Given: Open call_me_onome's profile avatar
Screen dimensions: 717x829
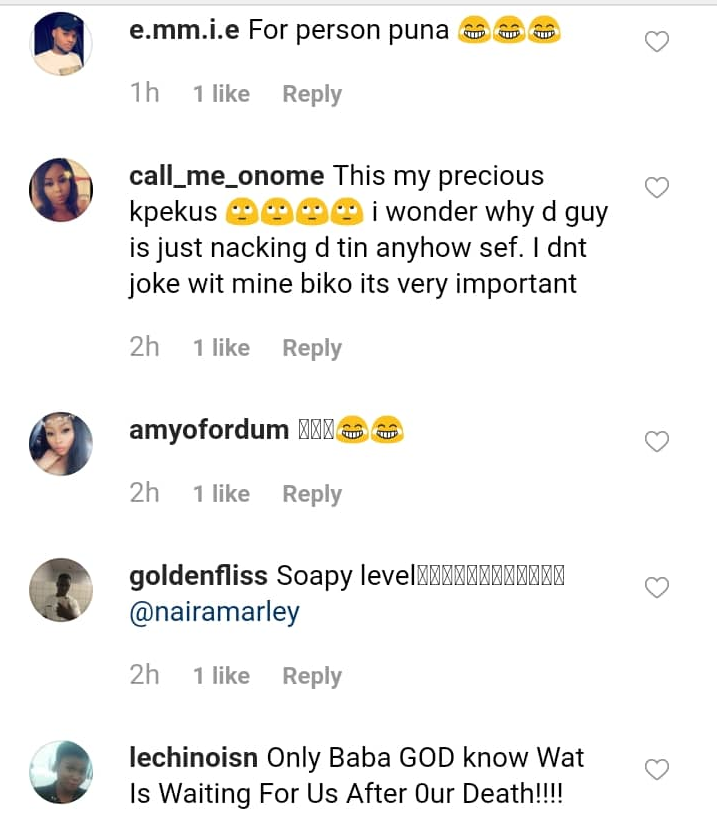Looking at the screenshot, I should (62, 188).
